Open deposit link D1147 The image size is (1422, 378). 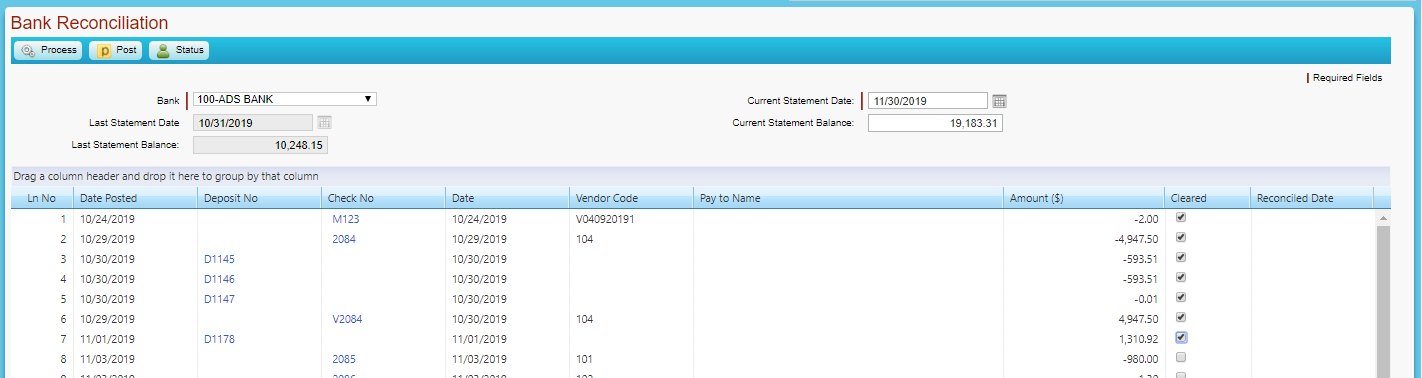point(219,299)
